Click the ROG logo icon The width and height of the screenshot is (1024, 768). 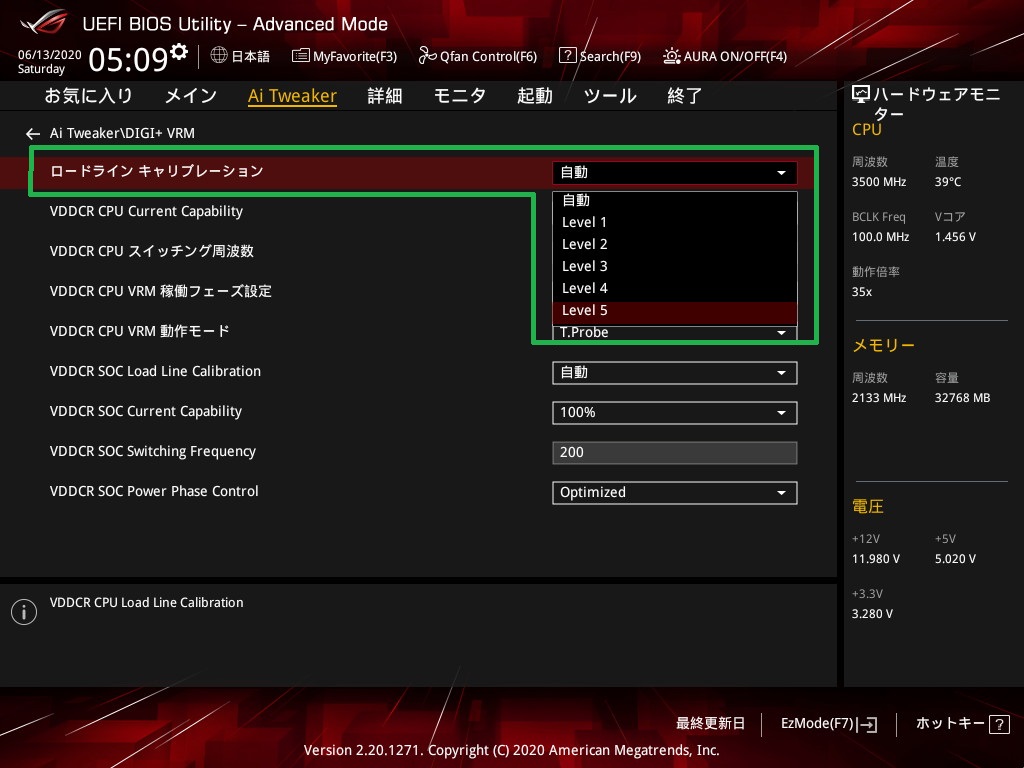pos(44,23)
